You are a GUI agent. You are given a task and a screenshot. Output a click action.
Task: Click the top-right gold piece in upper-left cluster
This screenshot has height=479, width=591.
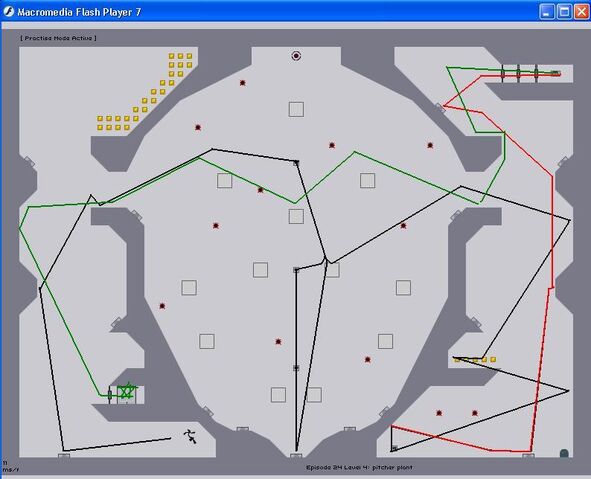coord(189,56)
